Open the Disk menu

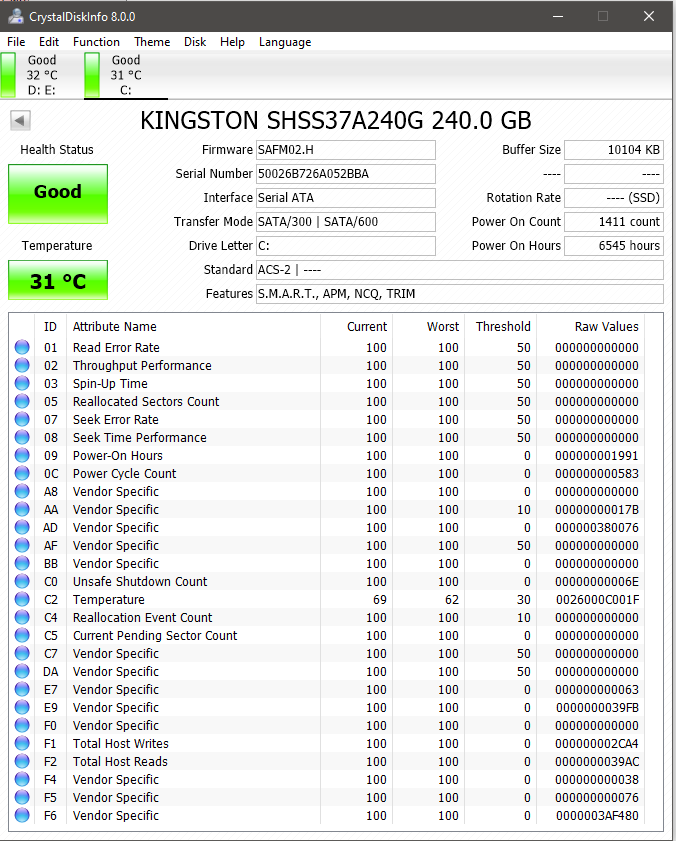[195, 42]
